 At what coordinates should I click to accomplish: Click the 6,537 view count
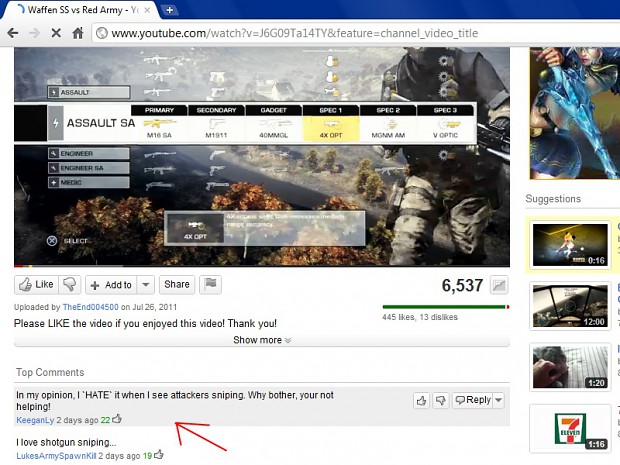462,285
